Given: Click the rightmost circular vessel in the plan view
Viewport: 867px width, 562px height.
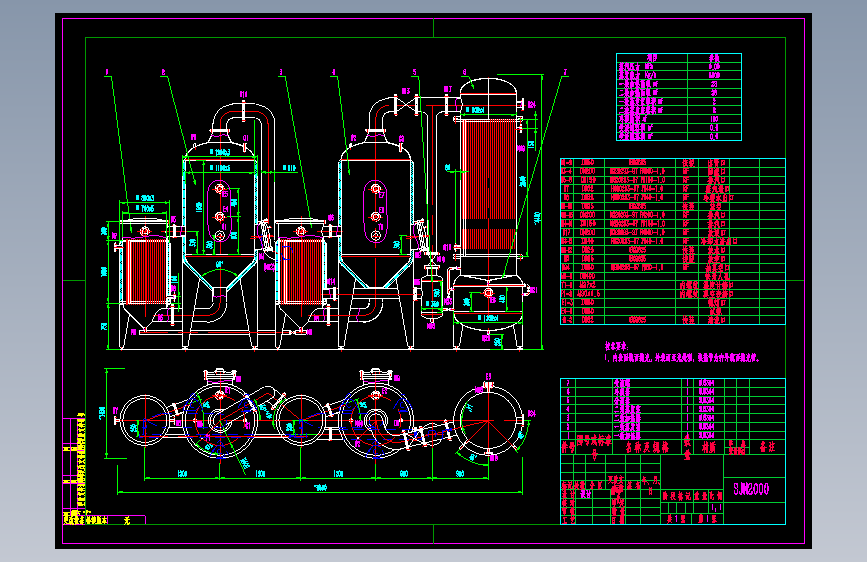Looking at the screenshot, I should pos(488,420).
